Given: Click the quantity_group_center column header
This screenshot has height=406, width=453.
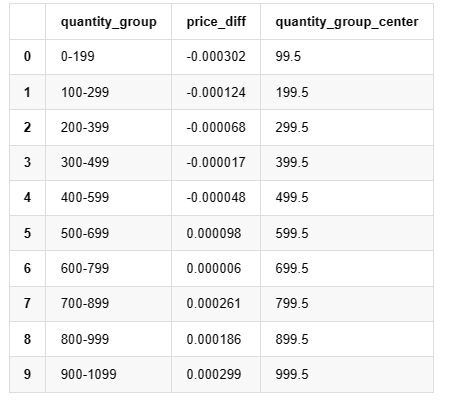Looking at the screenshot, I should (x=347, y=22).
